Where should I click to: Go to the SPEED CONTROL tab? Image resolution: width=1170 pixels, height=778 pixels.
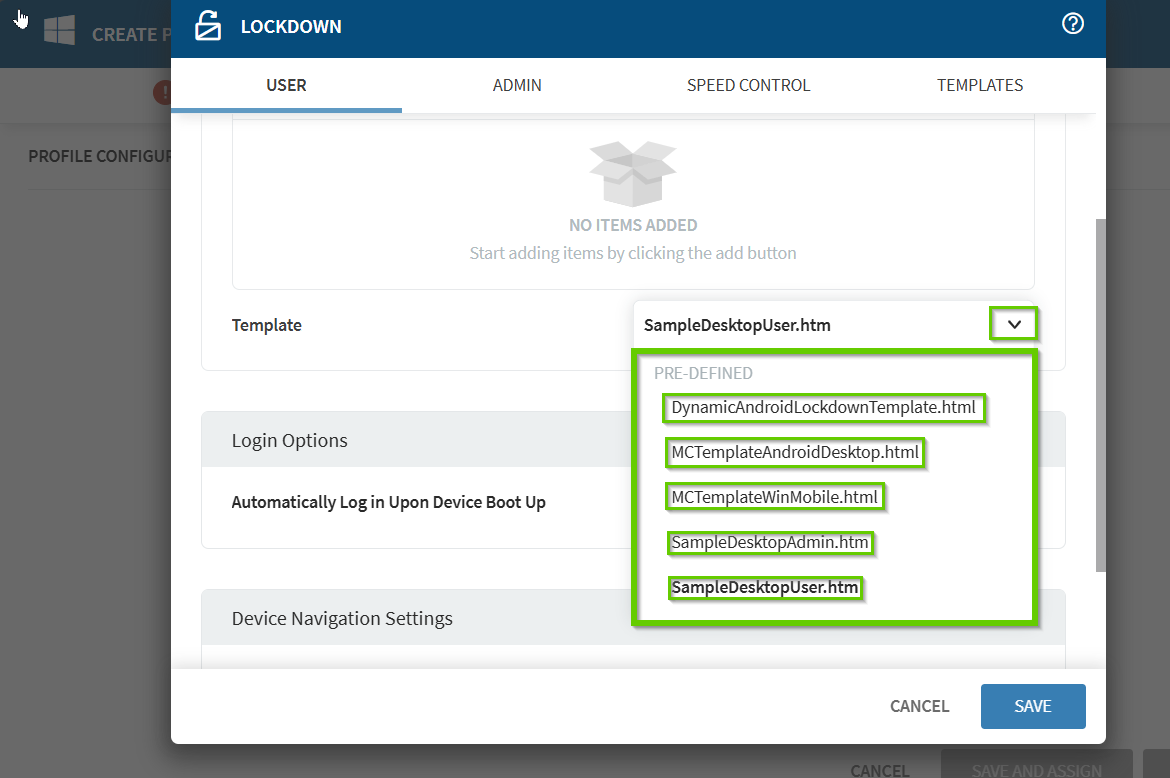(x=748, y=85)
